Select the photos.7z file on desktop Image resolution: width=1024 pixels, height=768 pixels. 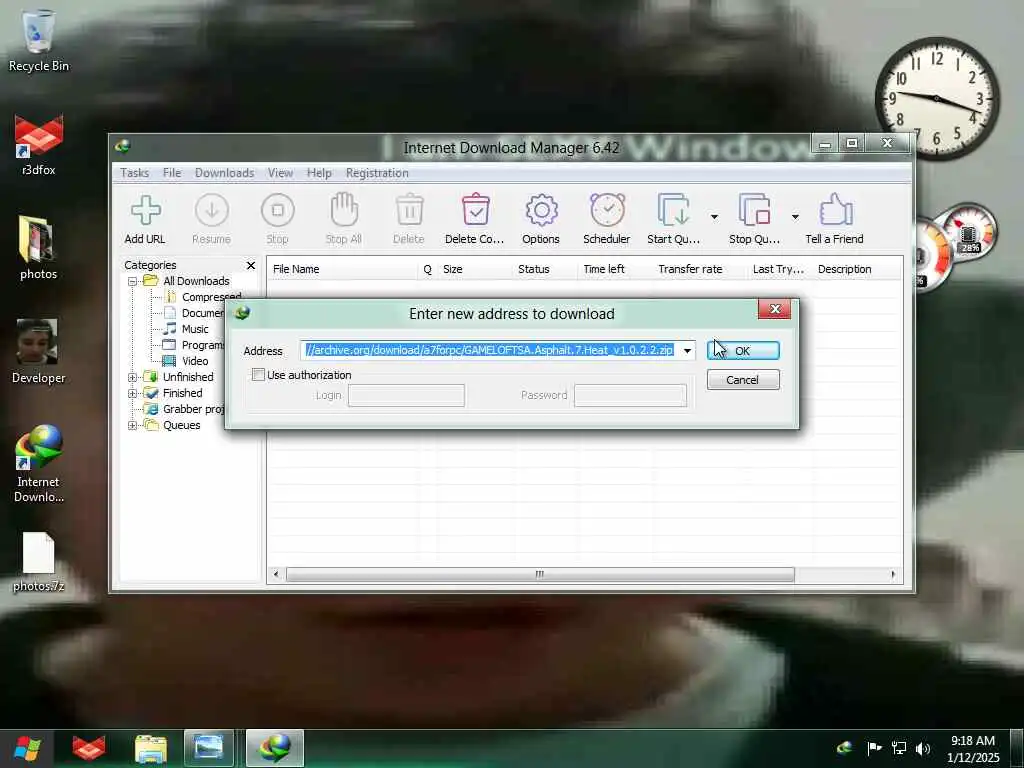(39, 562)
